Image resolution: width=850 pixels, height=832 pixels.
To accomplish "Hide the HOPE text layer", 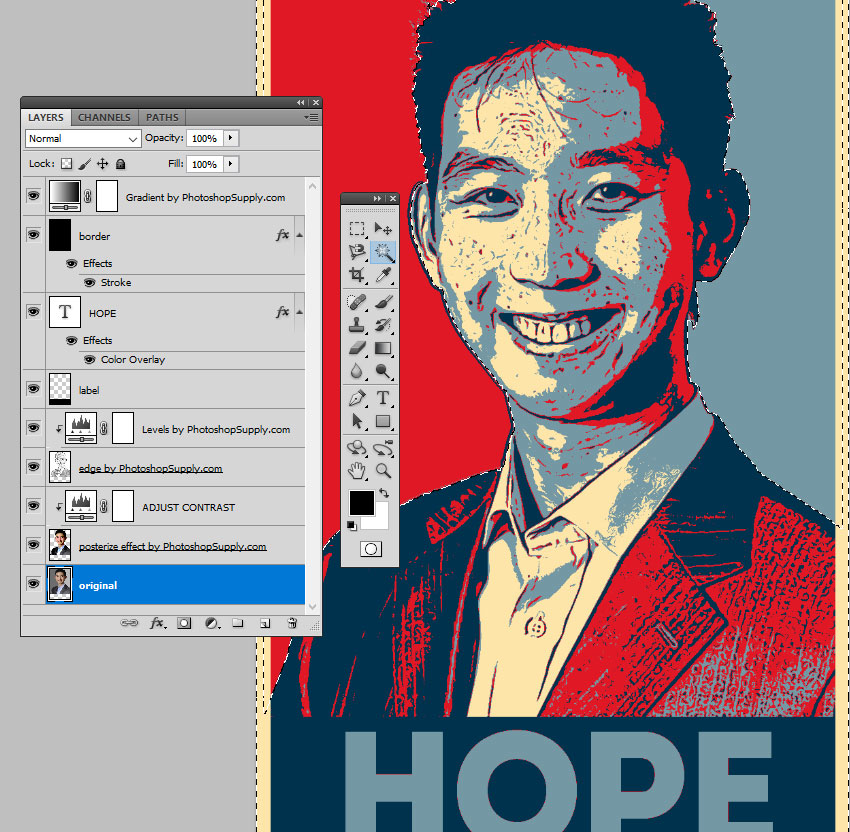I will pyautogui.click(x=34, y=312).
